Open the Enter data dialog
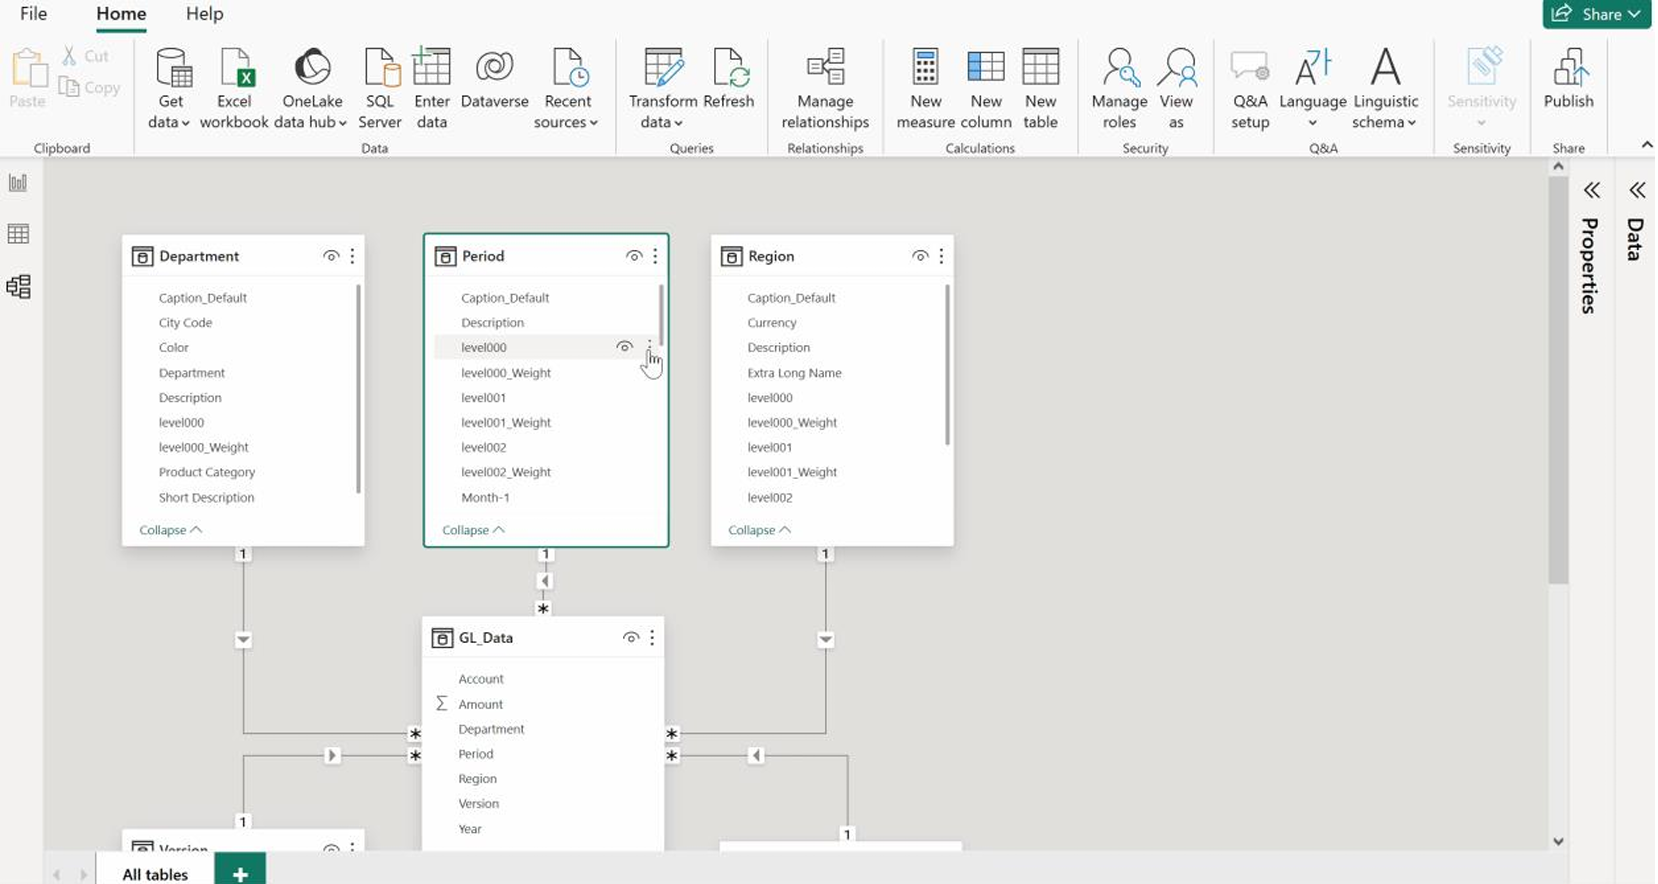This screenshot has width=1658, height=884. click(x=432, y=89)
